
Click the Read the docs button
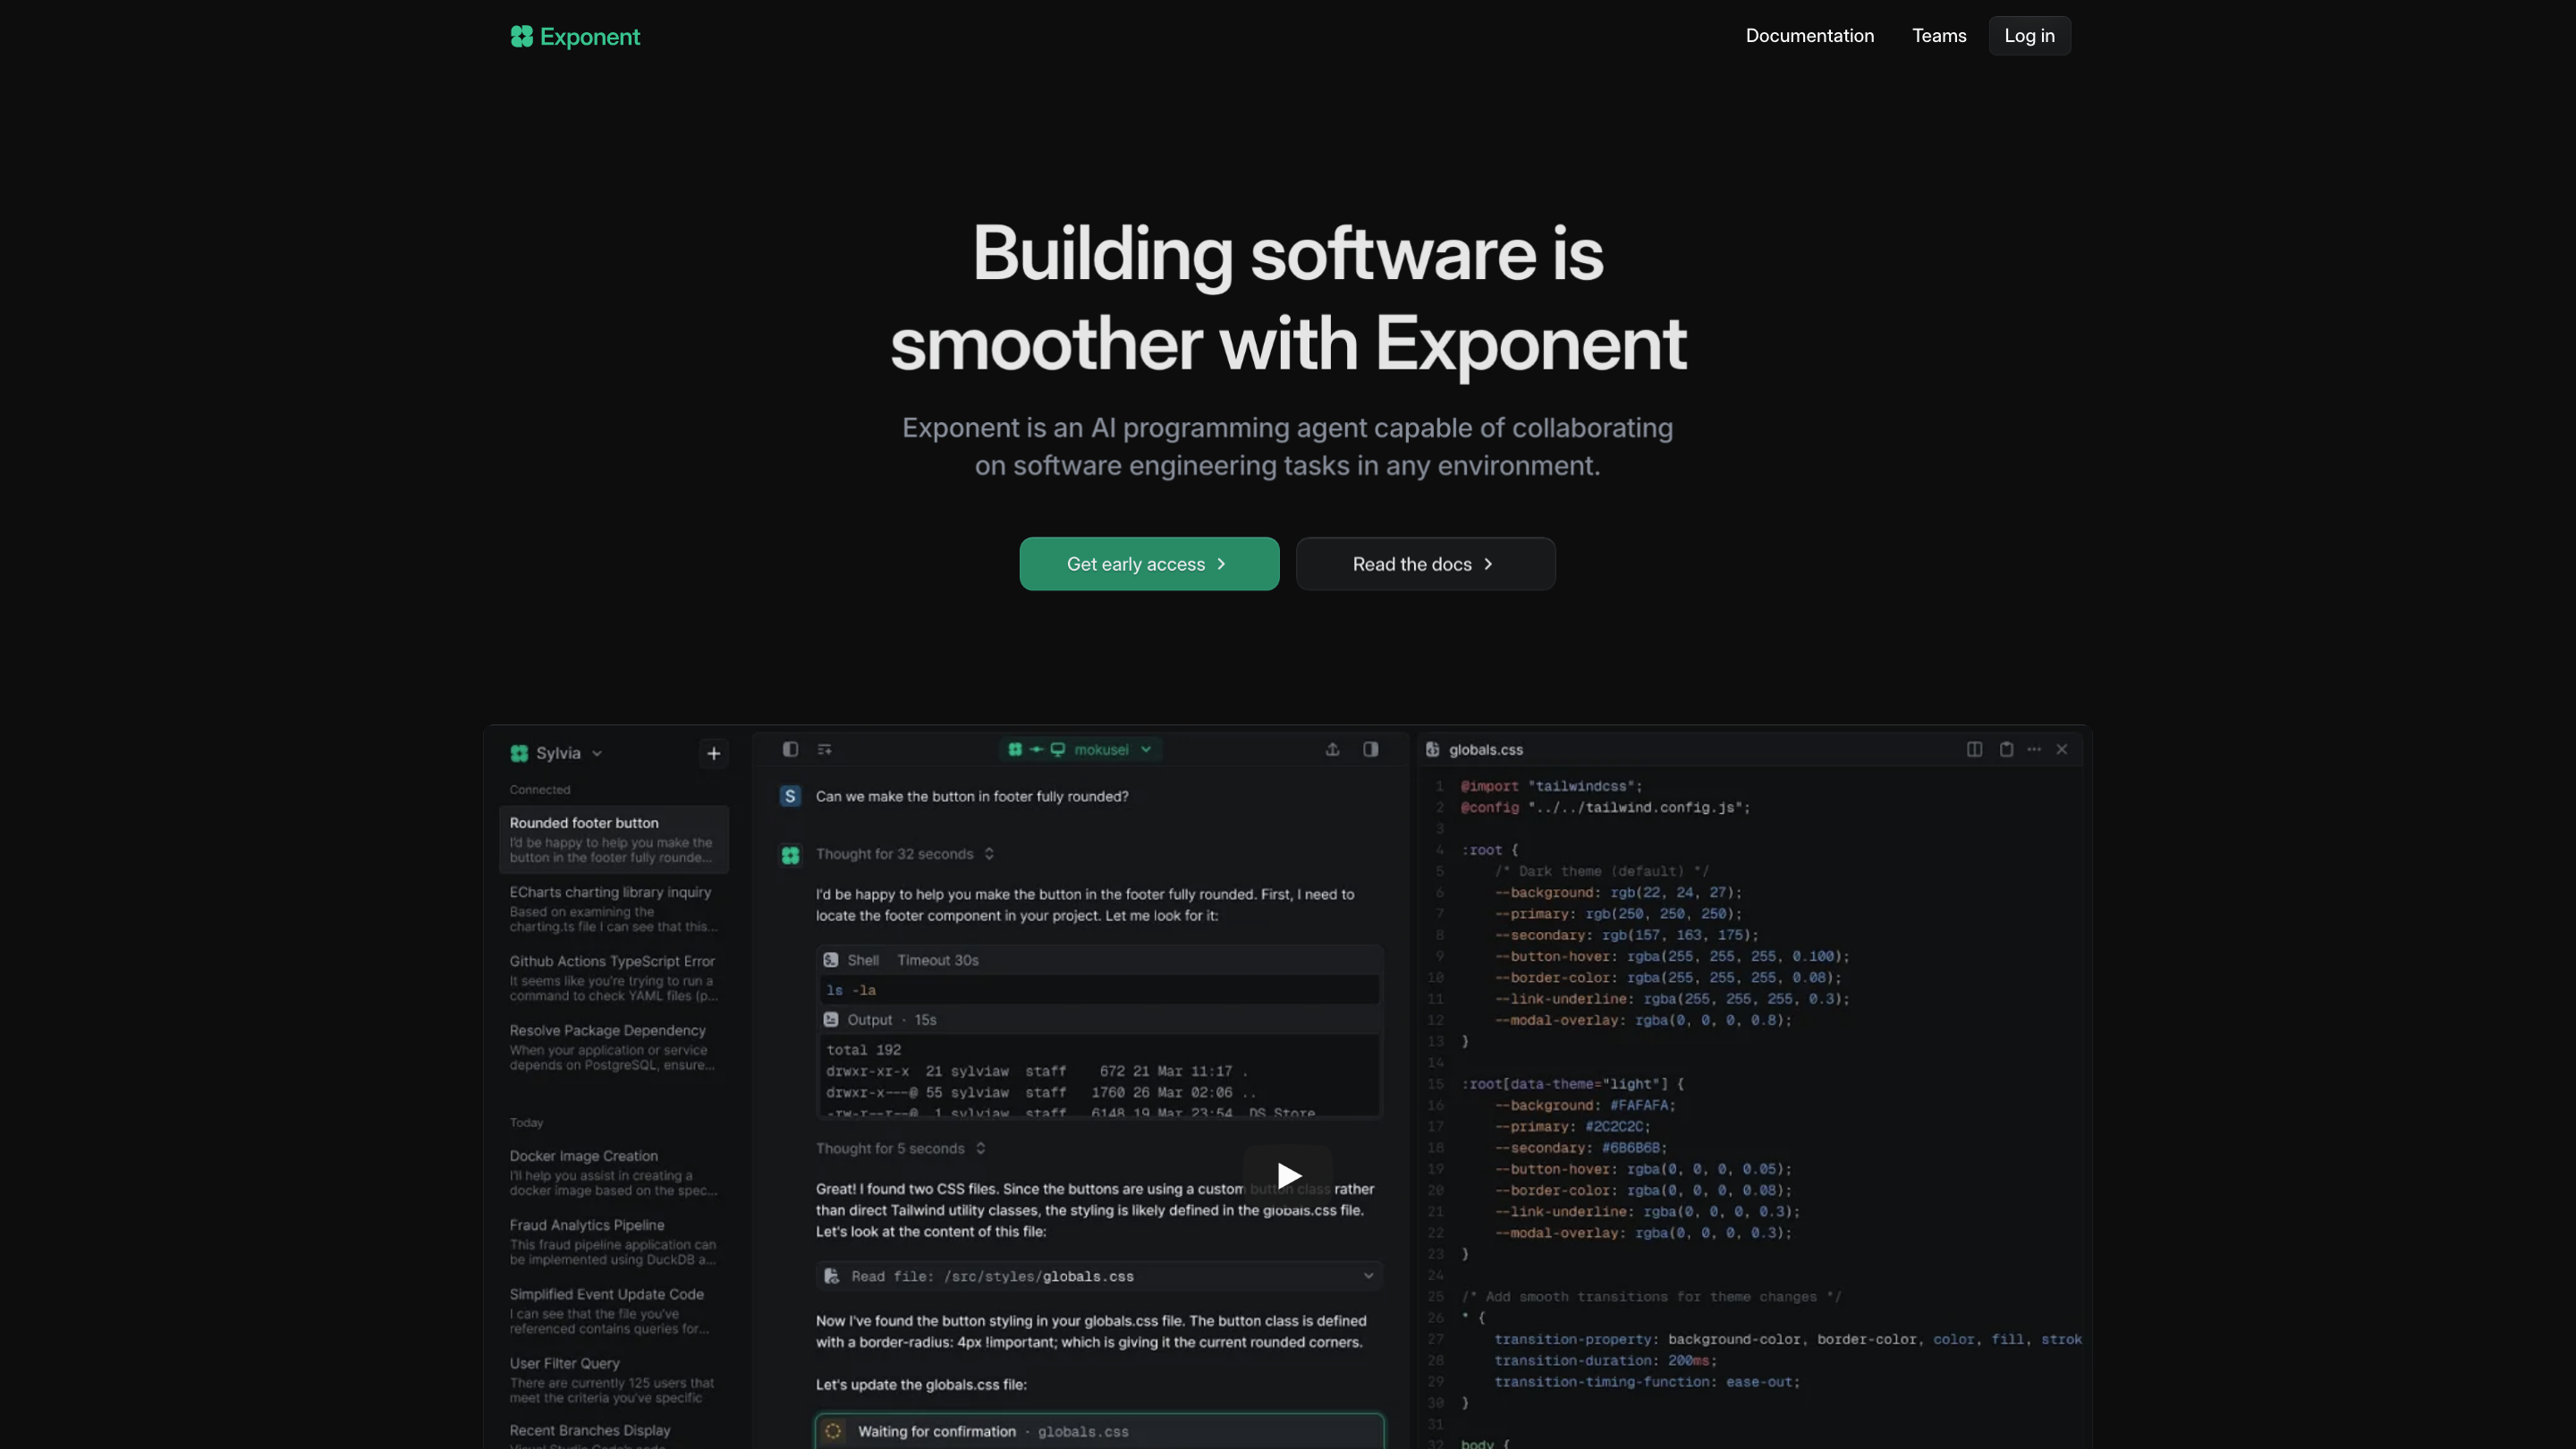tap(1424, 564)
